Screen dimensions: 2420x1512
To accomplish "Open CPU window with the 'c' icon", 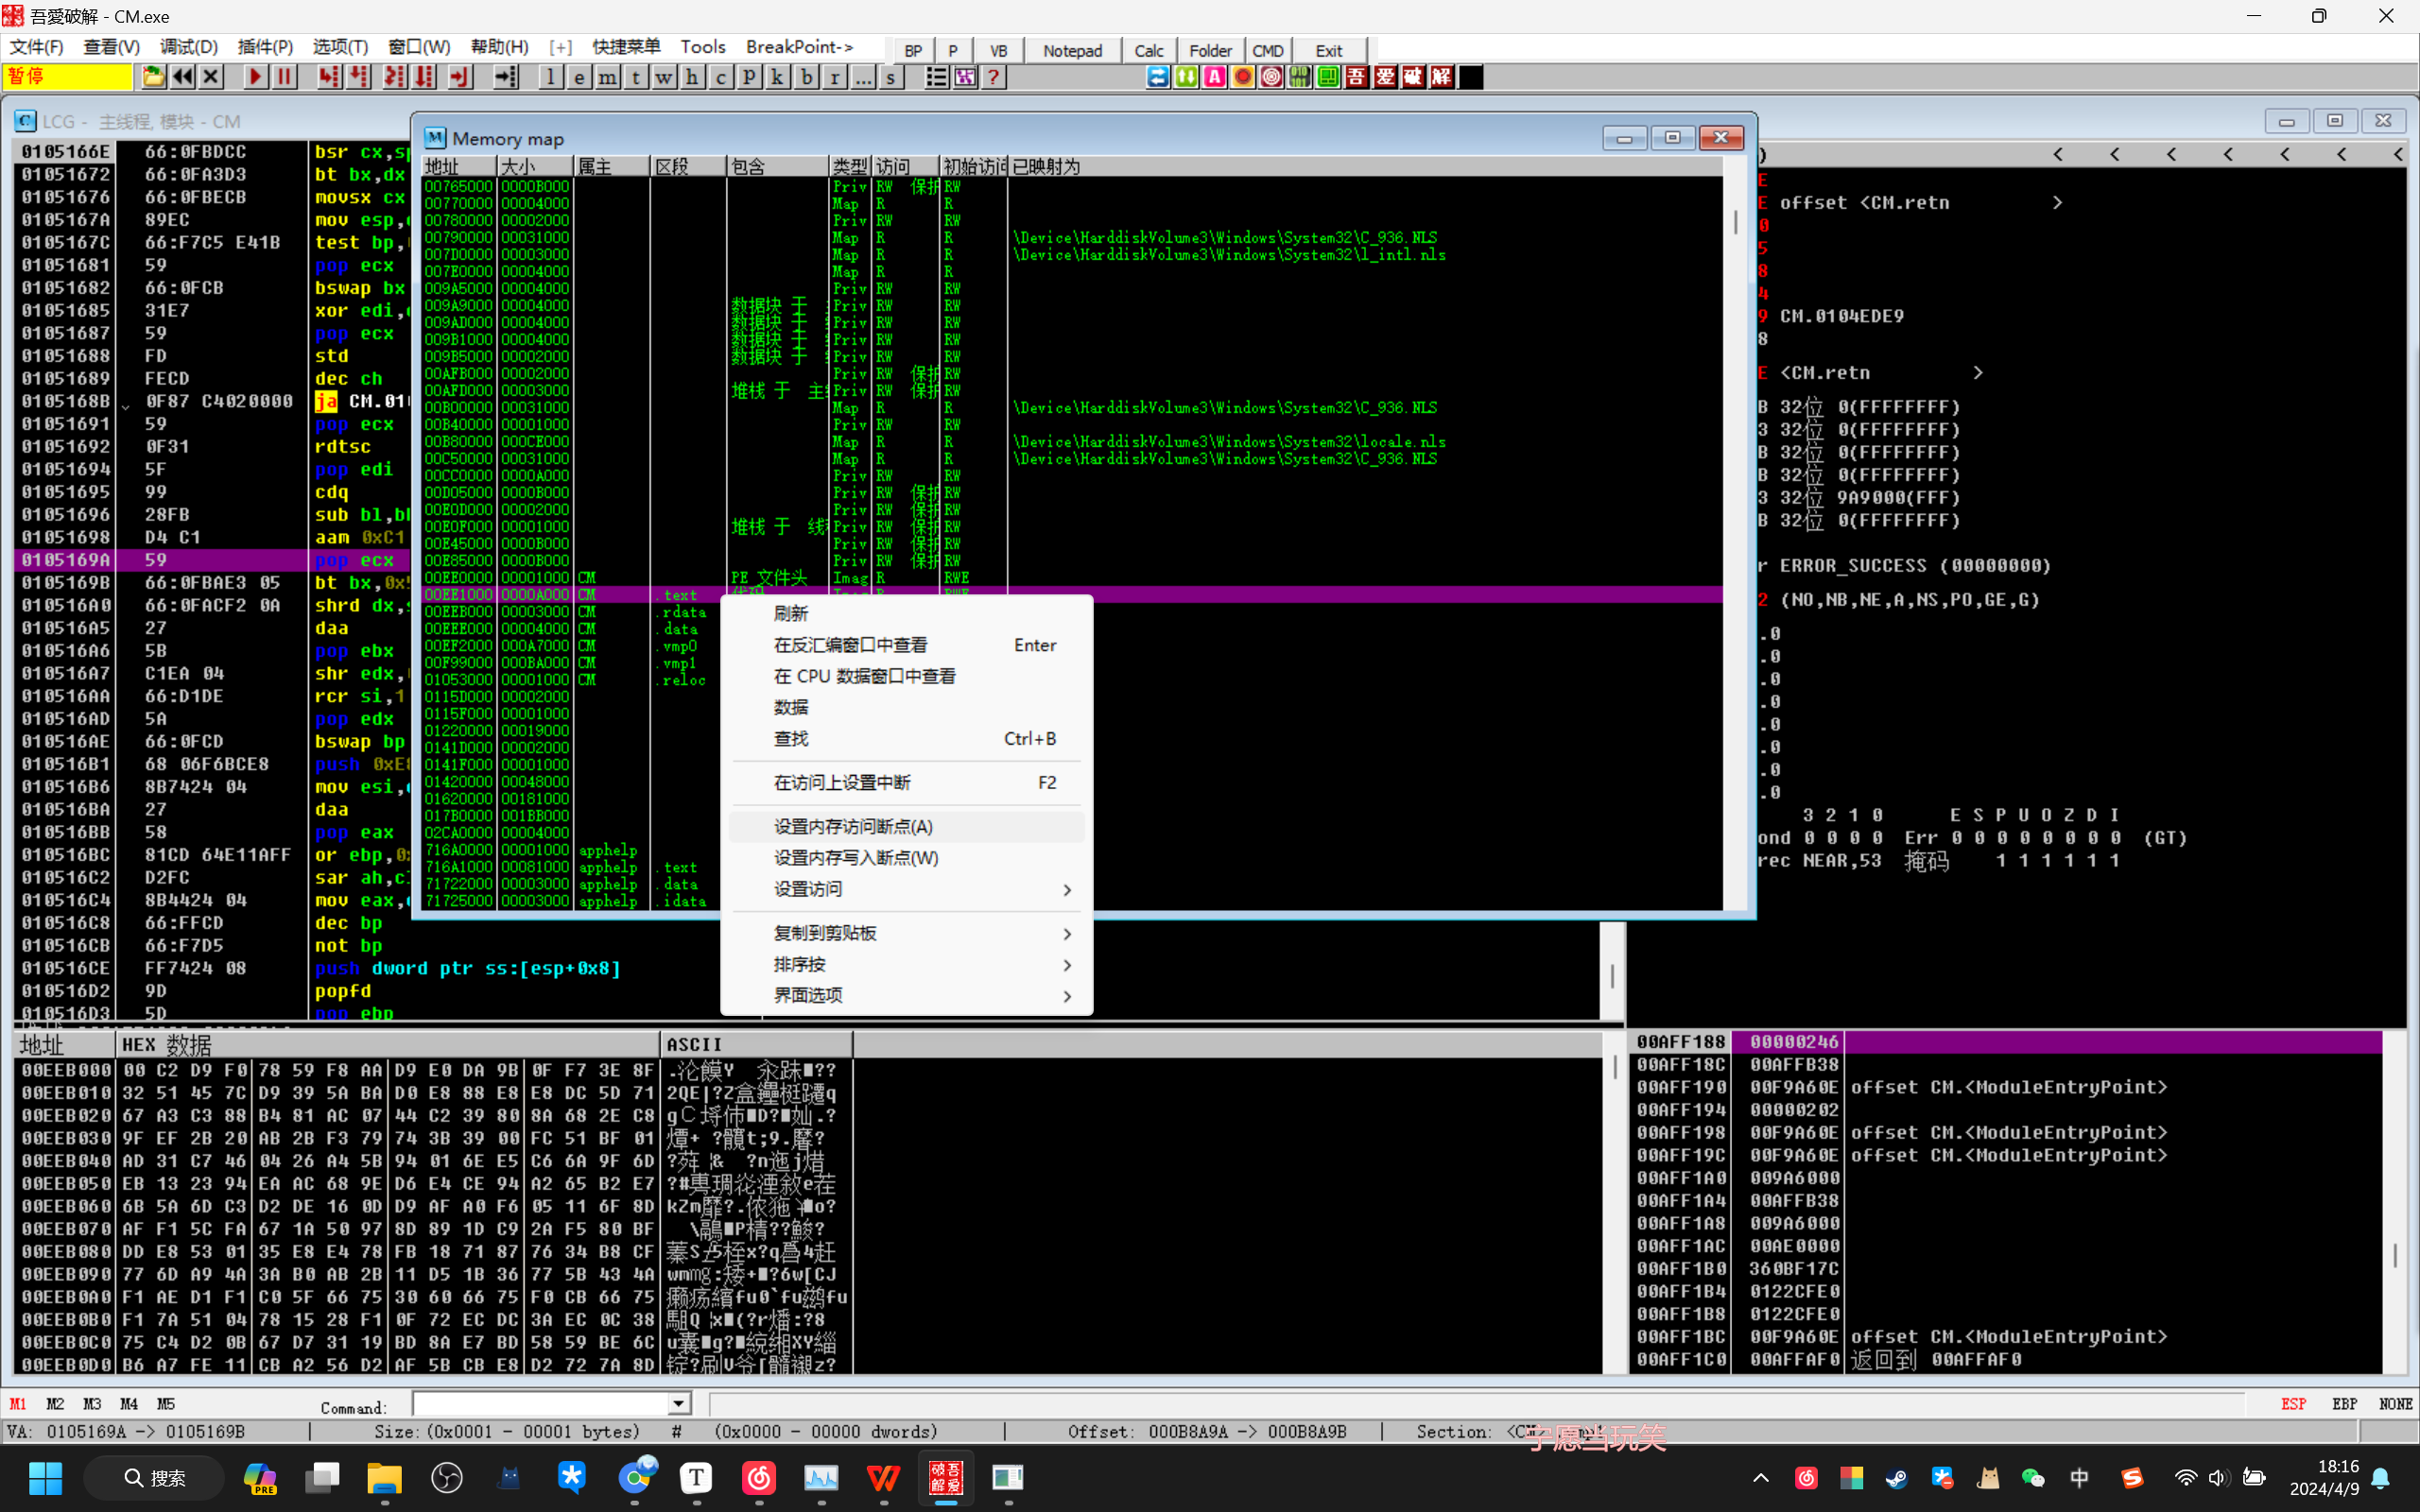I will click(x=720, y=77).
